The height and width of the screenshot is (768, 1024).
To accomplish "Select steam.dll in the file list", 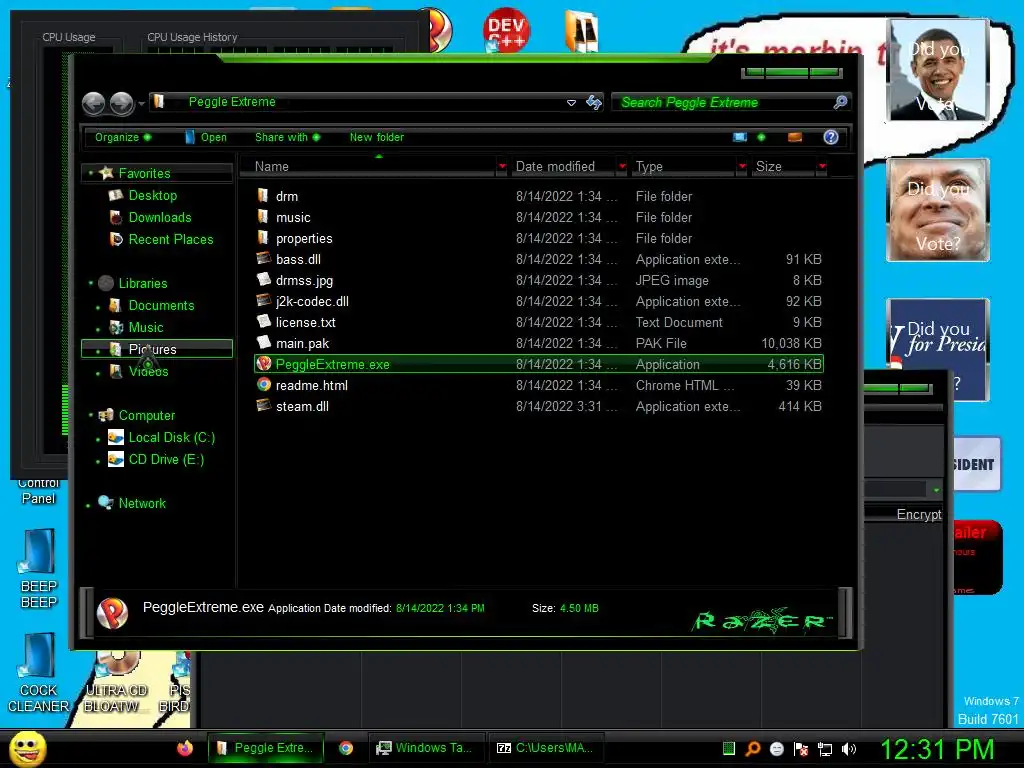I will [x=539, y=406].
